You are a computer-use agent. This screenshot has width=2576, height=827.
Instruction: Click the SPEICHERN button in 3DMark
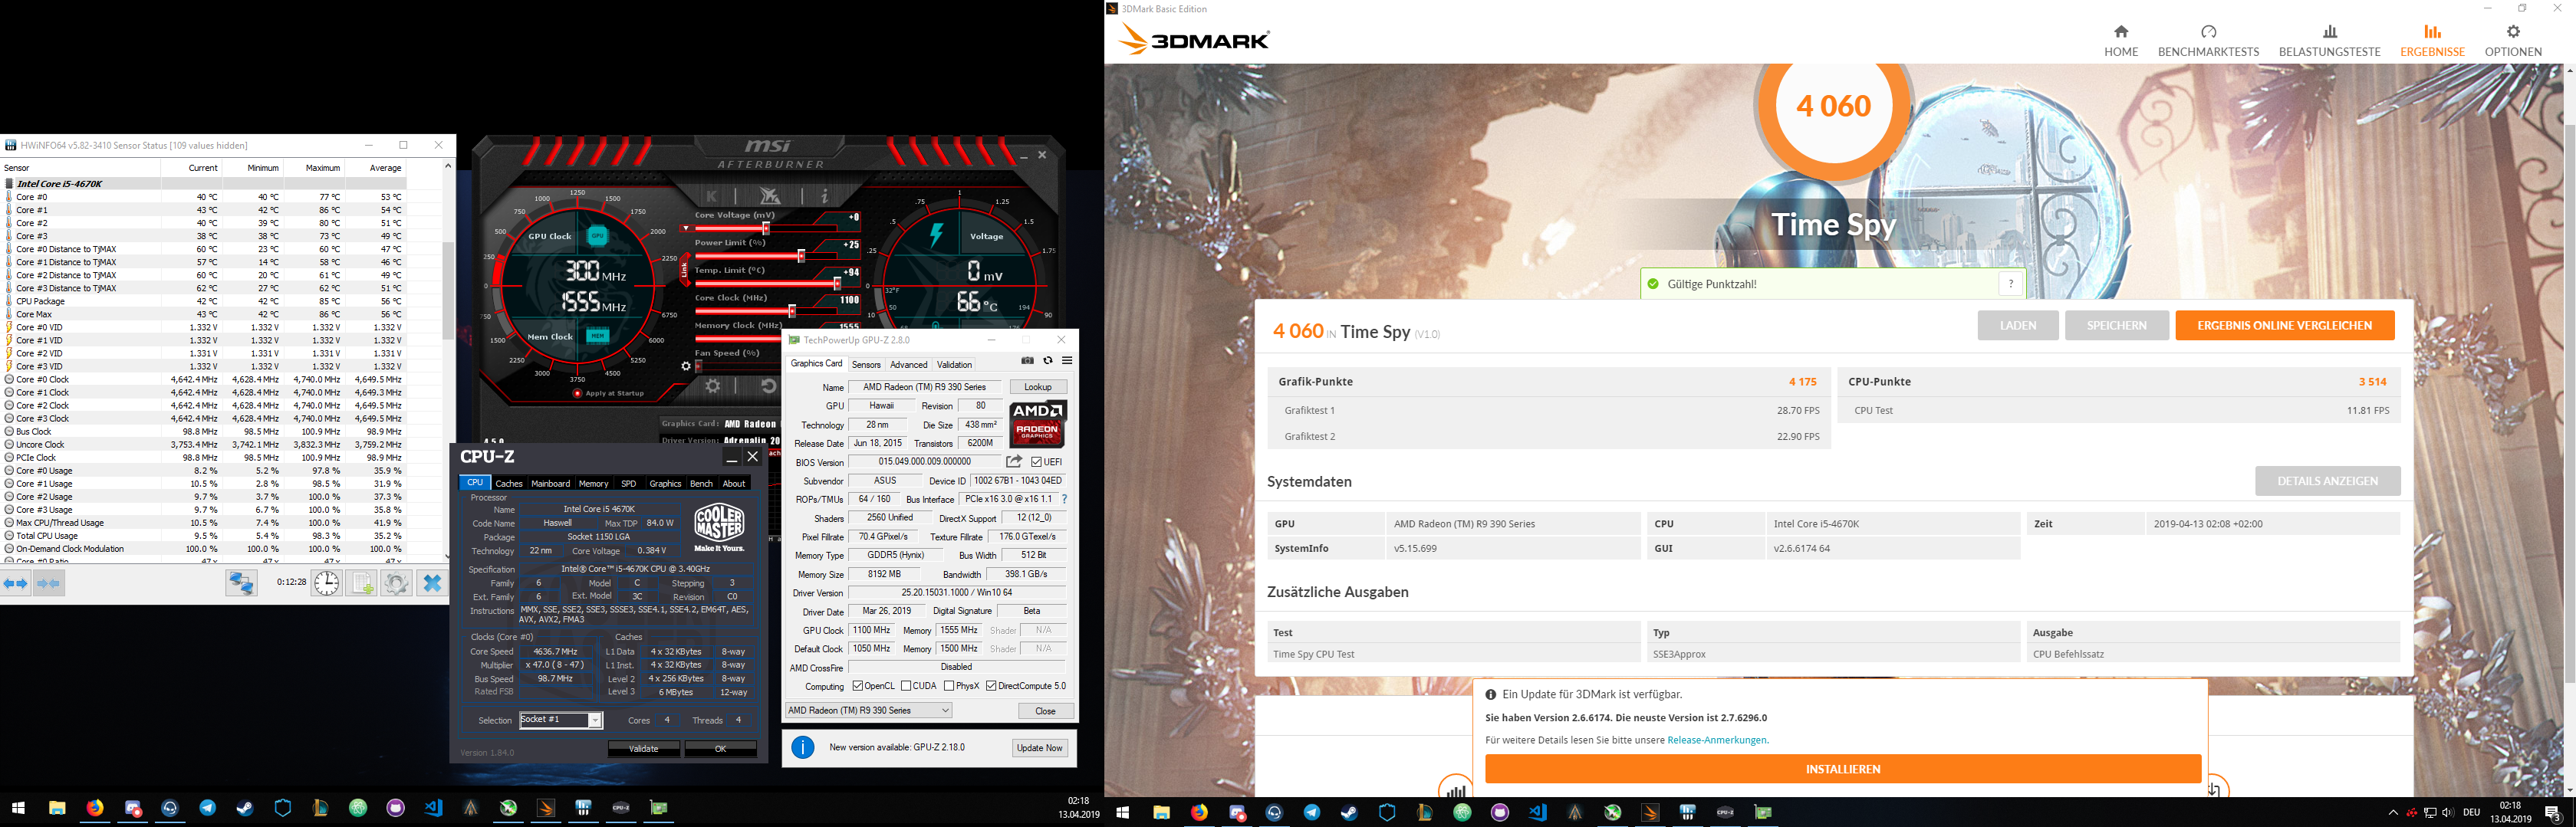coord(2116,325)
